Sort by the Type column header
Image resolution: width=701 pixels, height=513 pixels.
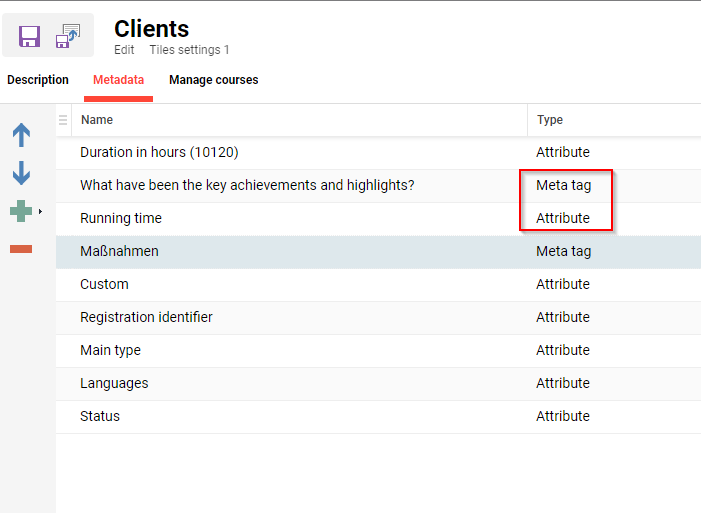(550, 120)
